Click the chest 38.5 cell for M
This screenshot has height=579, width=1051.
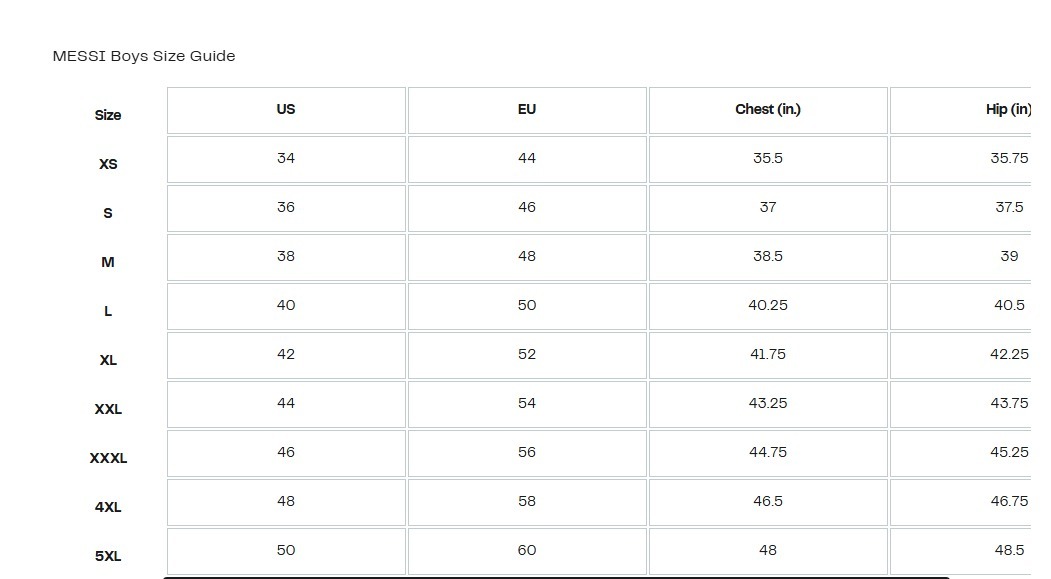point(768,256)
